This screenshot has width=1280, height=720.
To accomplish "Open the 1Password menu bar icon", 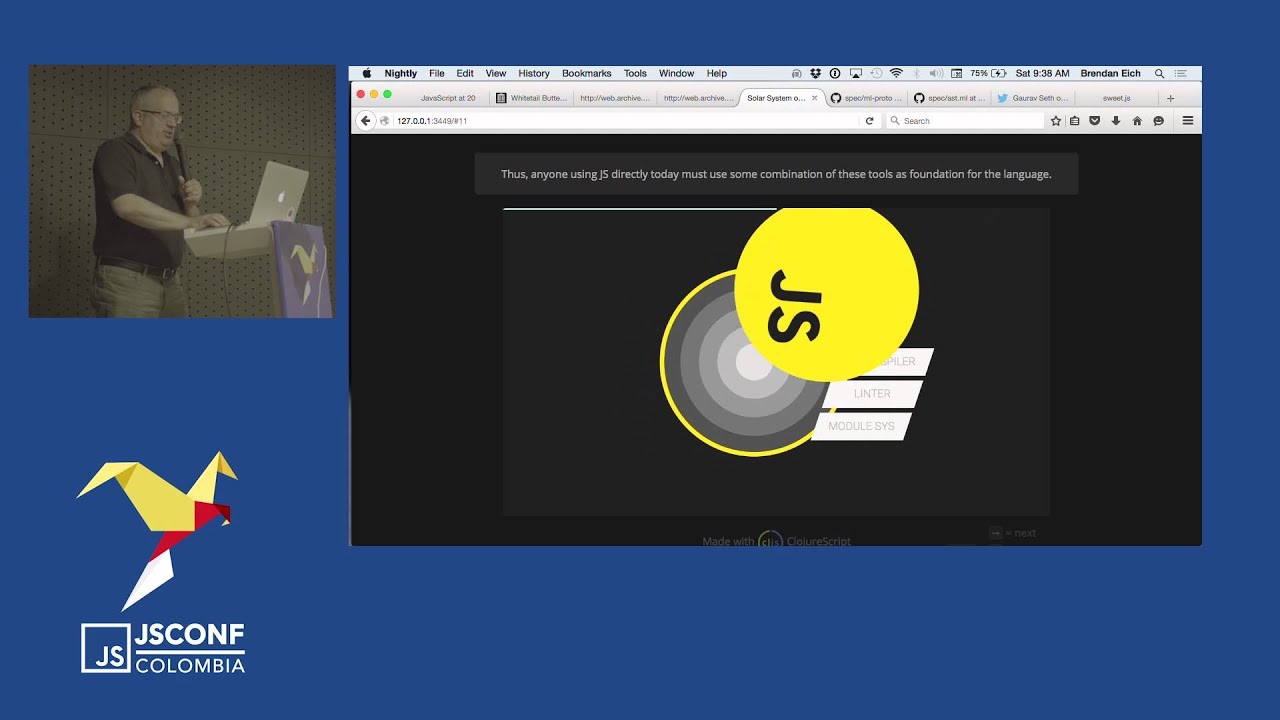I will coord(835,73).
